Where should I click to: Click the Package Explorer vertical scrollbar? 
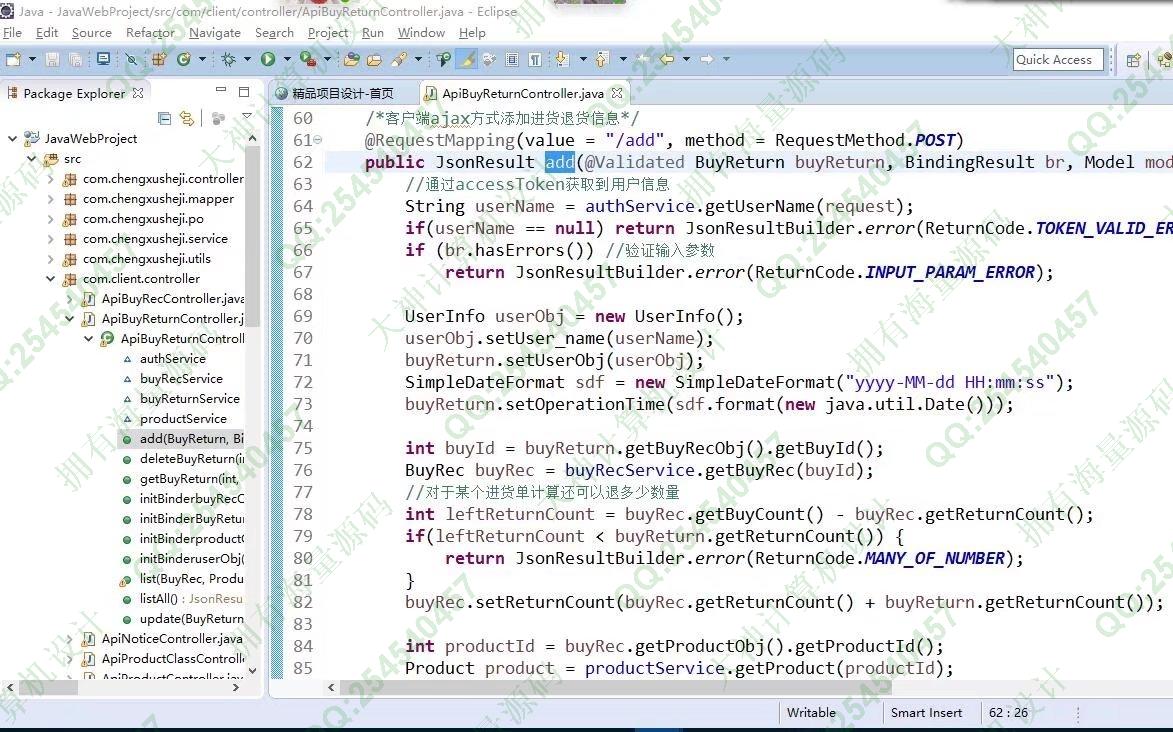point(252,237)
